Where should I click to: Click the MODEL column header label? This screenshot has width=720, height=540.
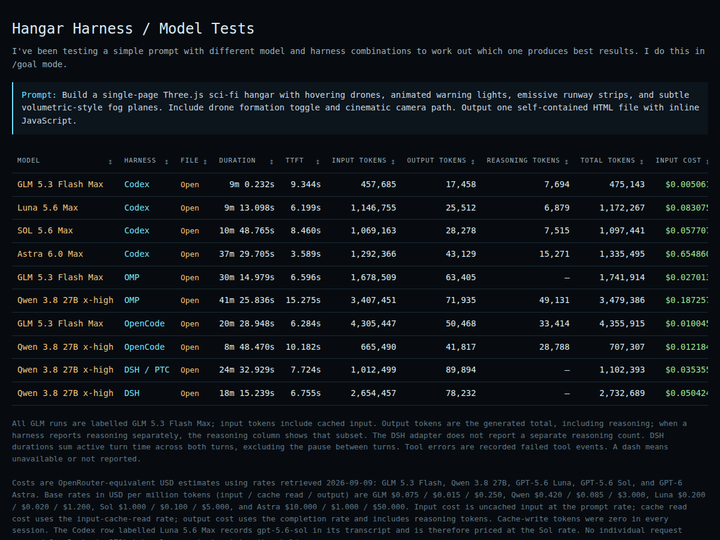[x=28, y=160]
